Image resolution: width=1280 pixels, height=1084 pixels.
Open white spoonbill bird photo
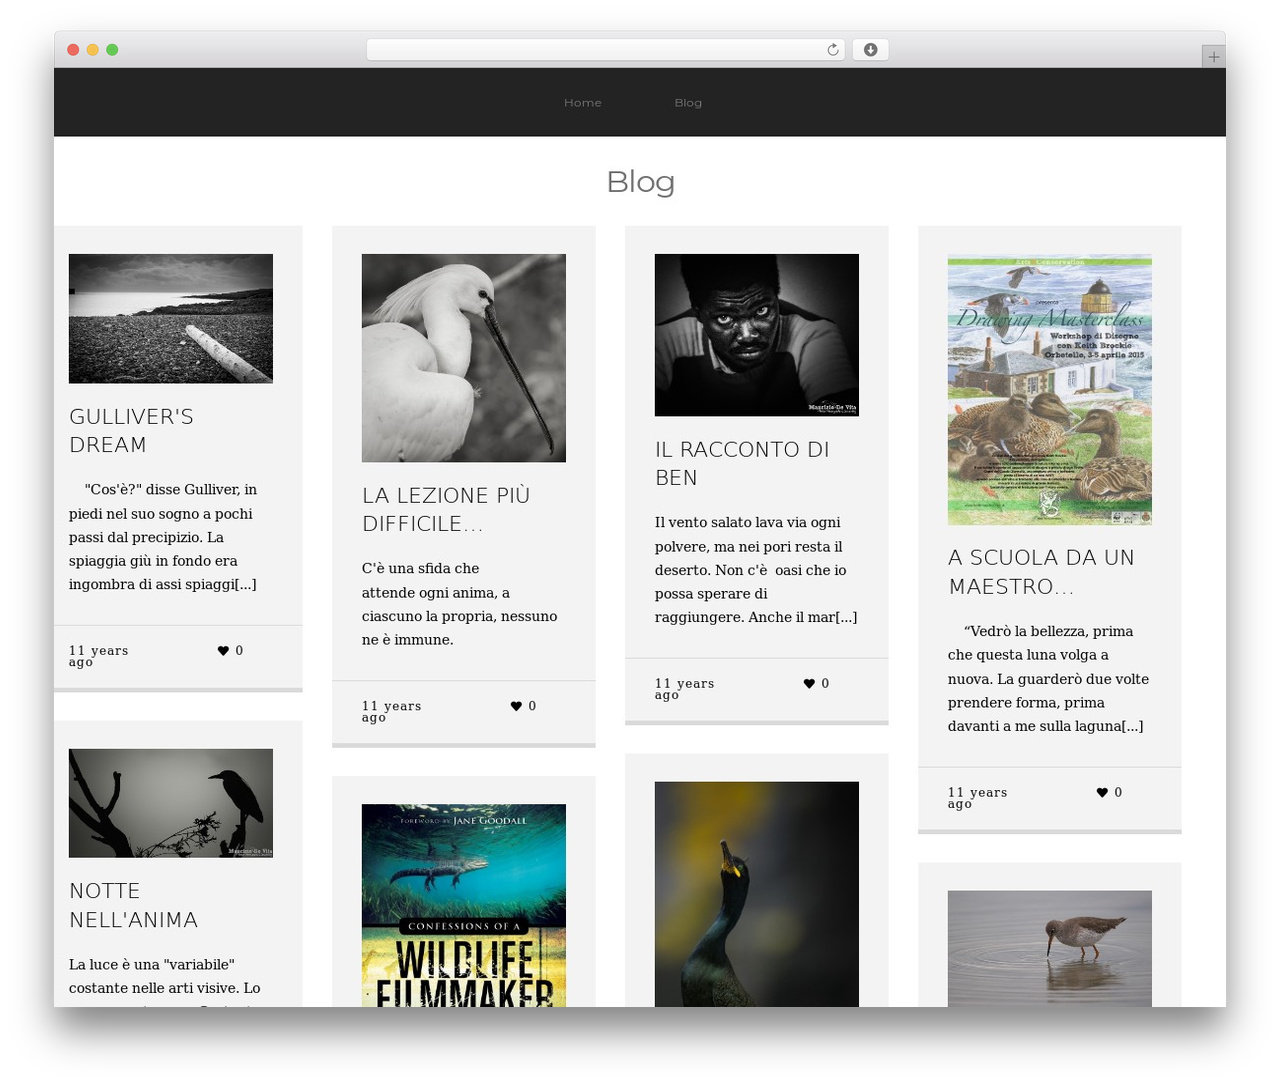(464, 358)
